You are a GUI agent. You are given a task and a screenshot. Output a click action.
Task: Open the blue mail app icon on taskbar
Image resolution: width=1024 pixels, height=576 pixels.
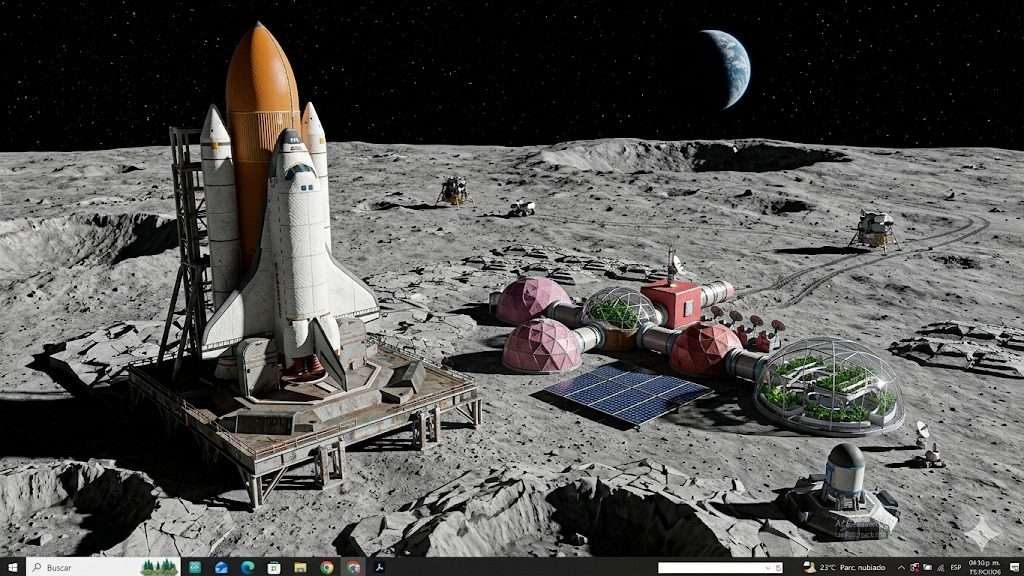[x=221, y=568]
